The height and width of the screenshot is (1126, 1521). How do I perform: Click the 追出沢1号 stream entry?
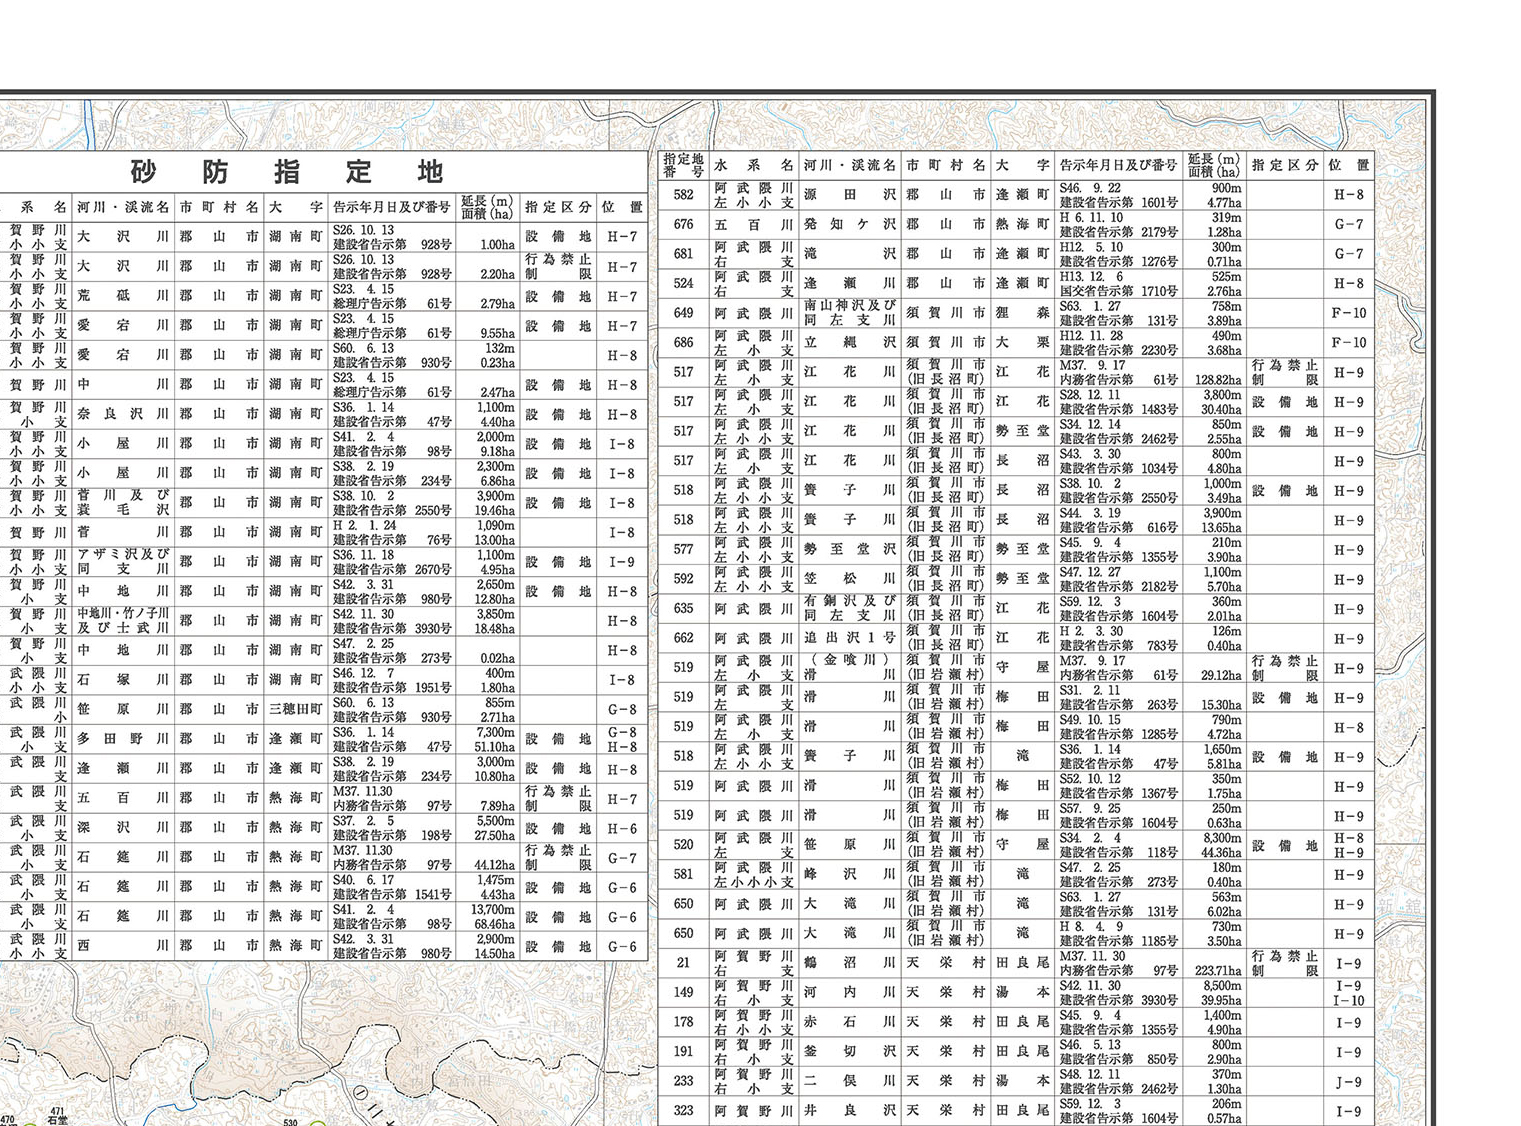point(849,638)
